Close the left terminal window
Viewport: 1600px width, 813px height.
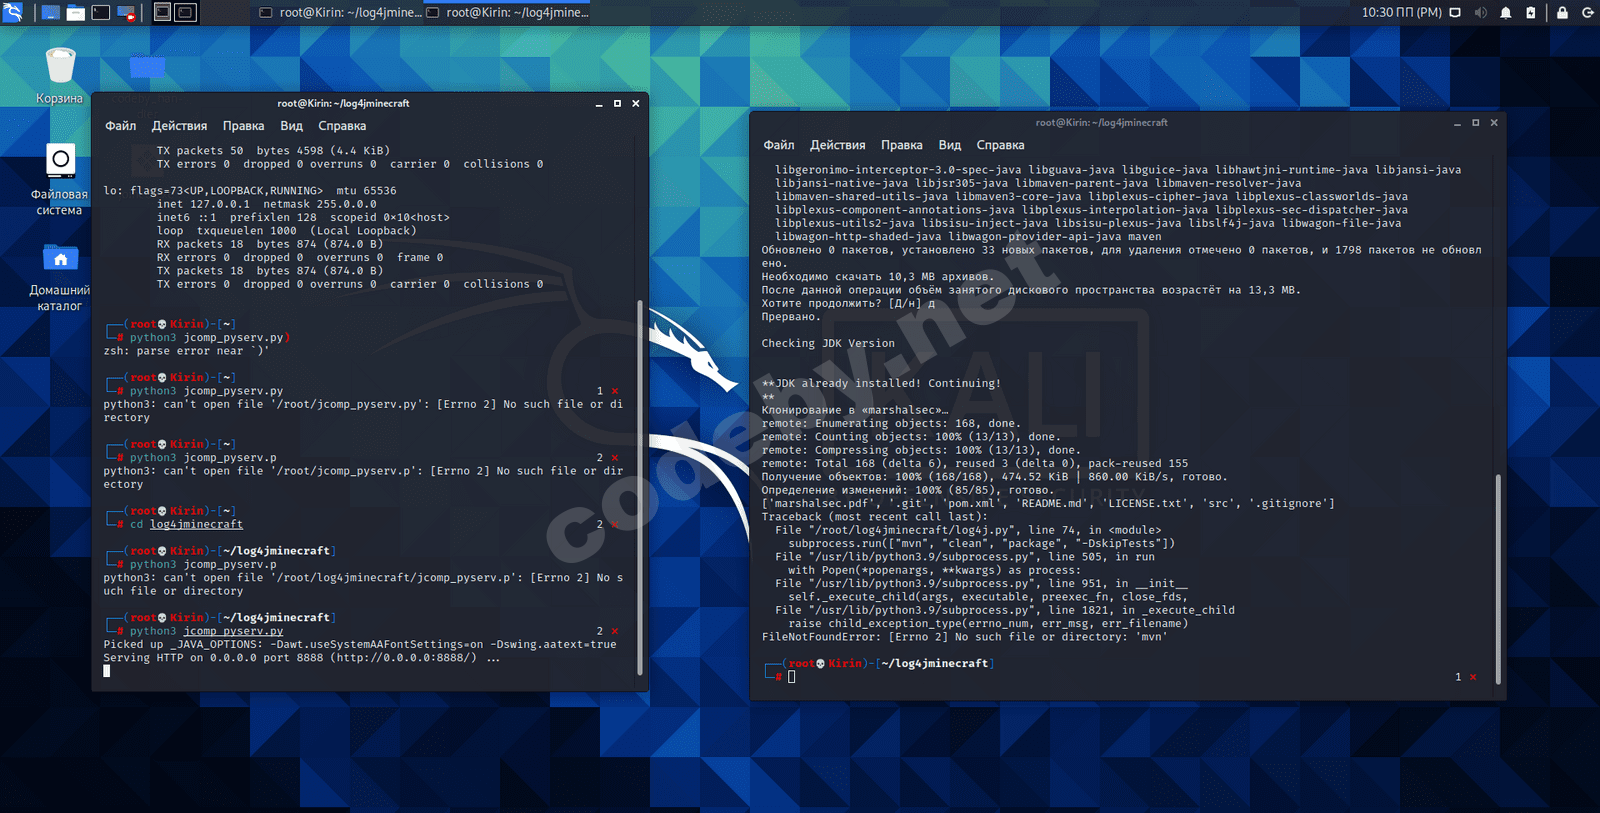[635, 104]
